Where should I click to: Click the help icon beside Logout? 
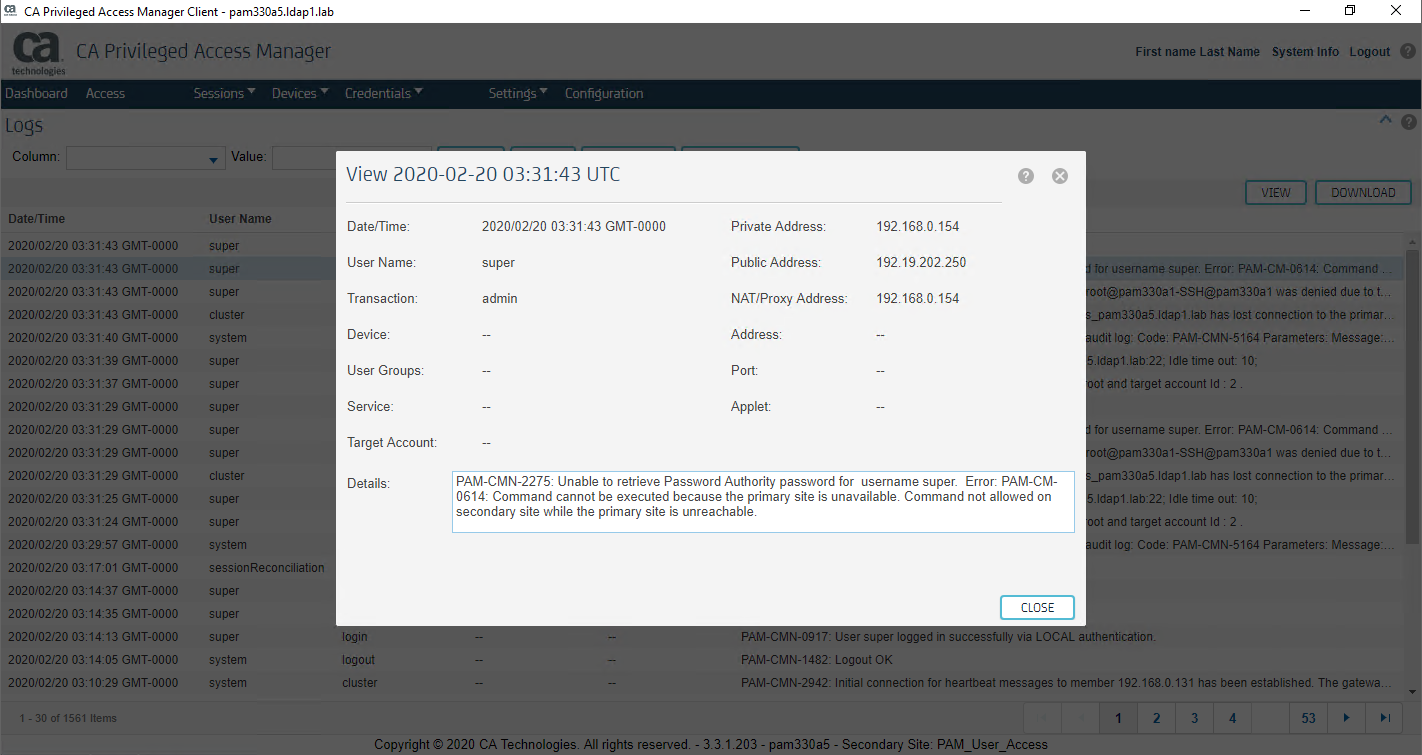(x=1408, y=51)
